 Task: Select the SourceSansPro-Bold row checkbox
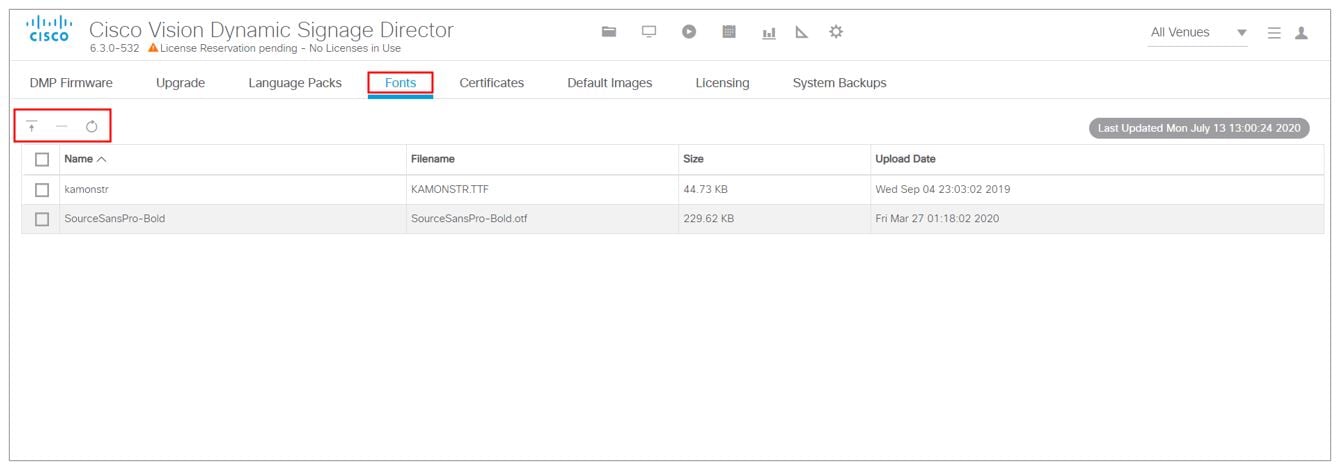[42, 219]
